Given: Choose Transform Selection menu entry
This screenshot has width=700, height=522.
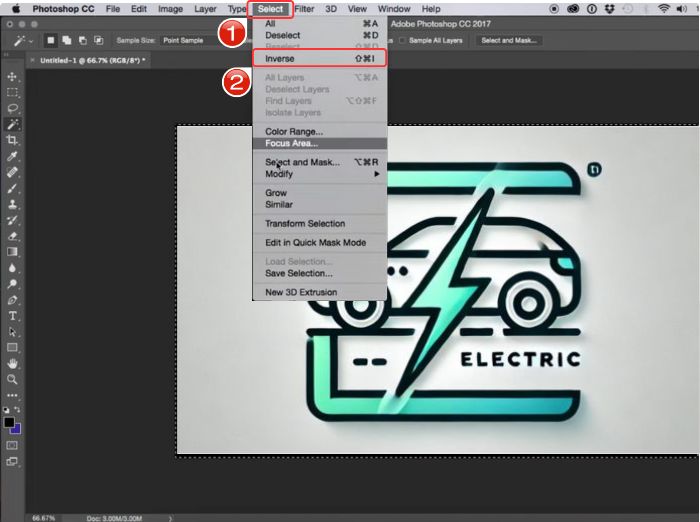Looking at the screenshot, I should point(320,223).
